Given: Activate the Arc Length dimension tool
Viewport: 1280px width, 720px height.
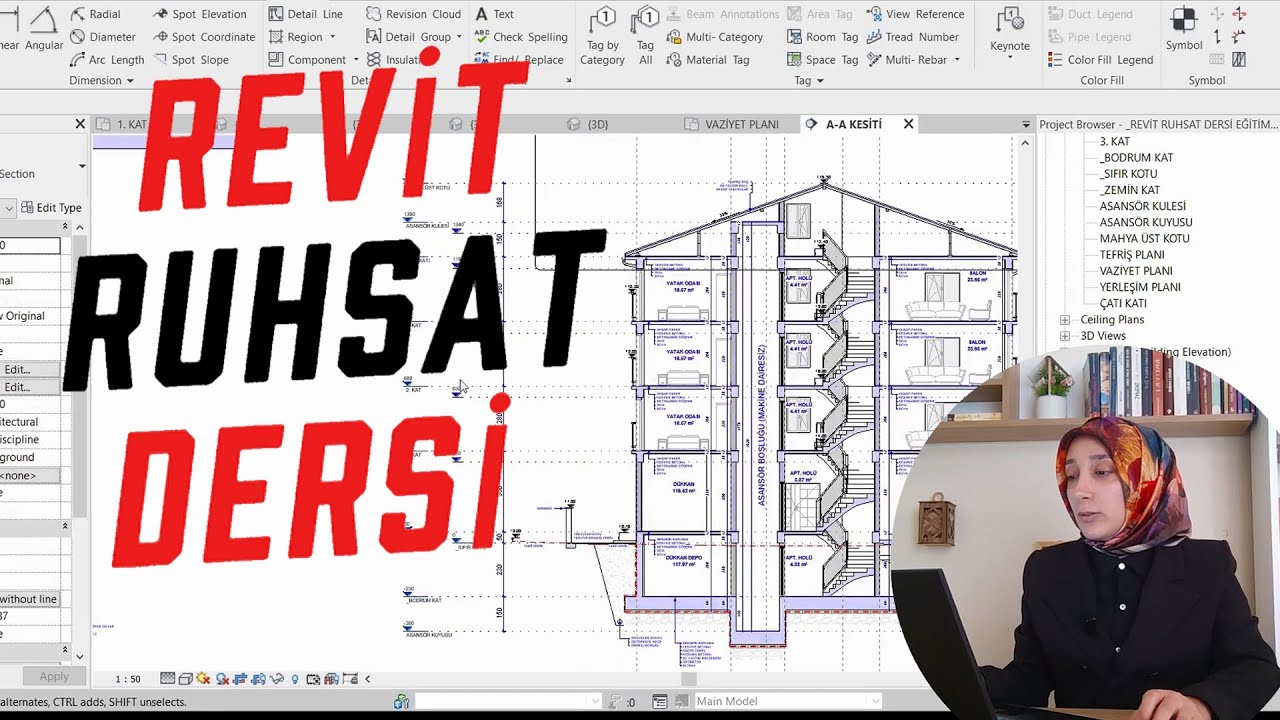Looking at the screenshot, I should point(107,60).
